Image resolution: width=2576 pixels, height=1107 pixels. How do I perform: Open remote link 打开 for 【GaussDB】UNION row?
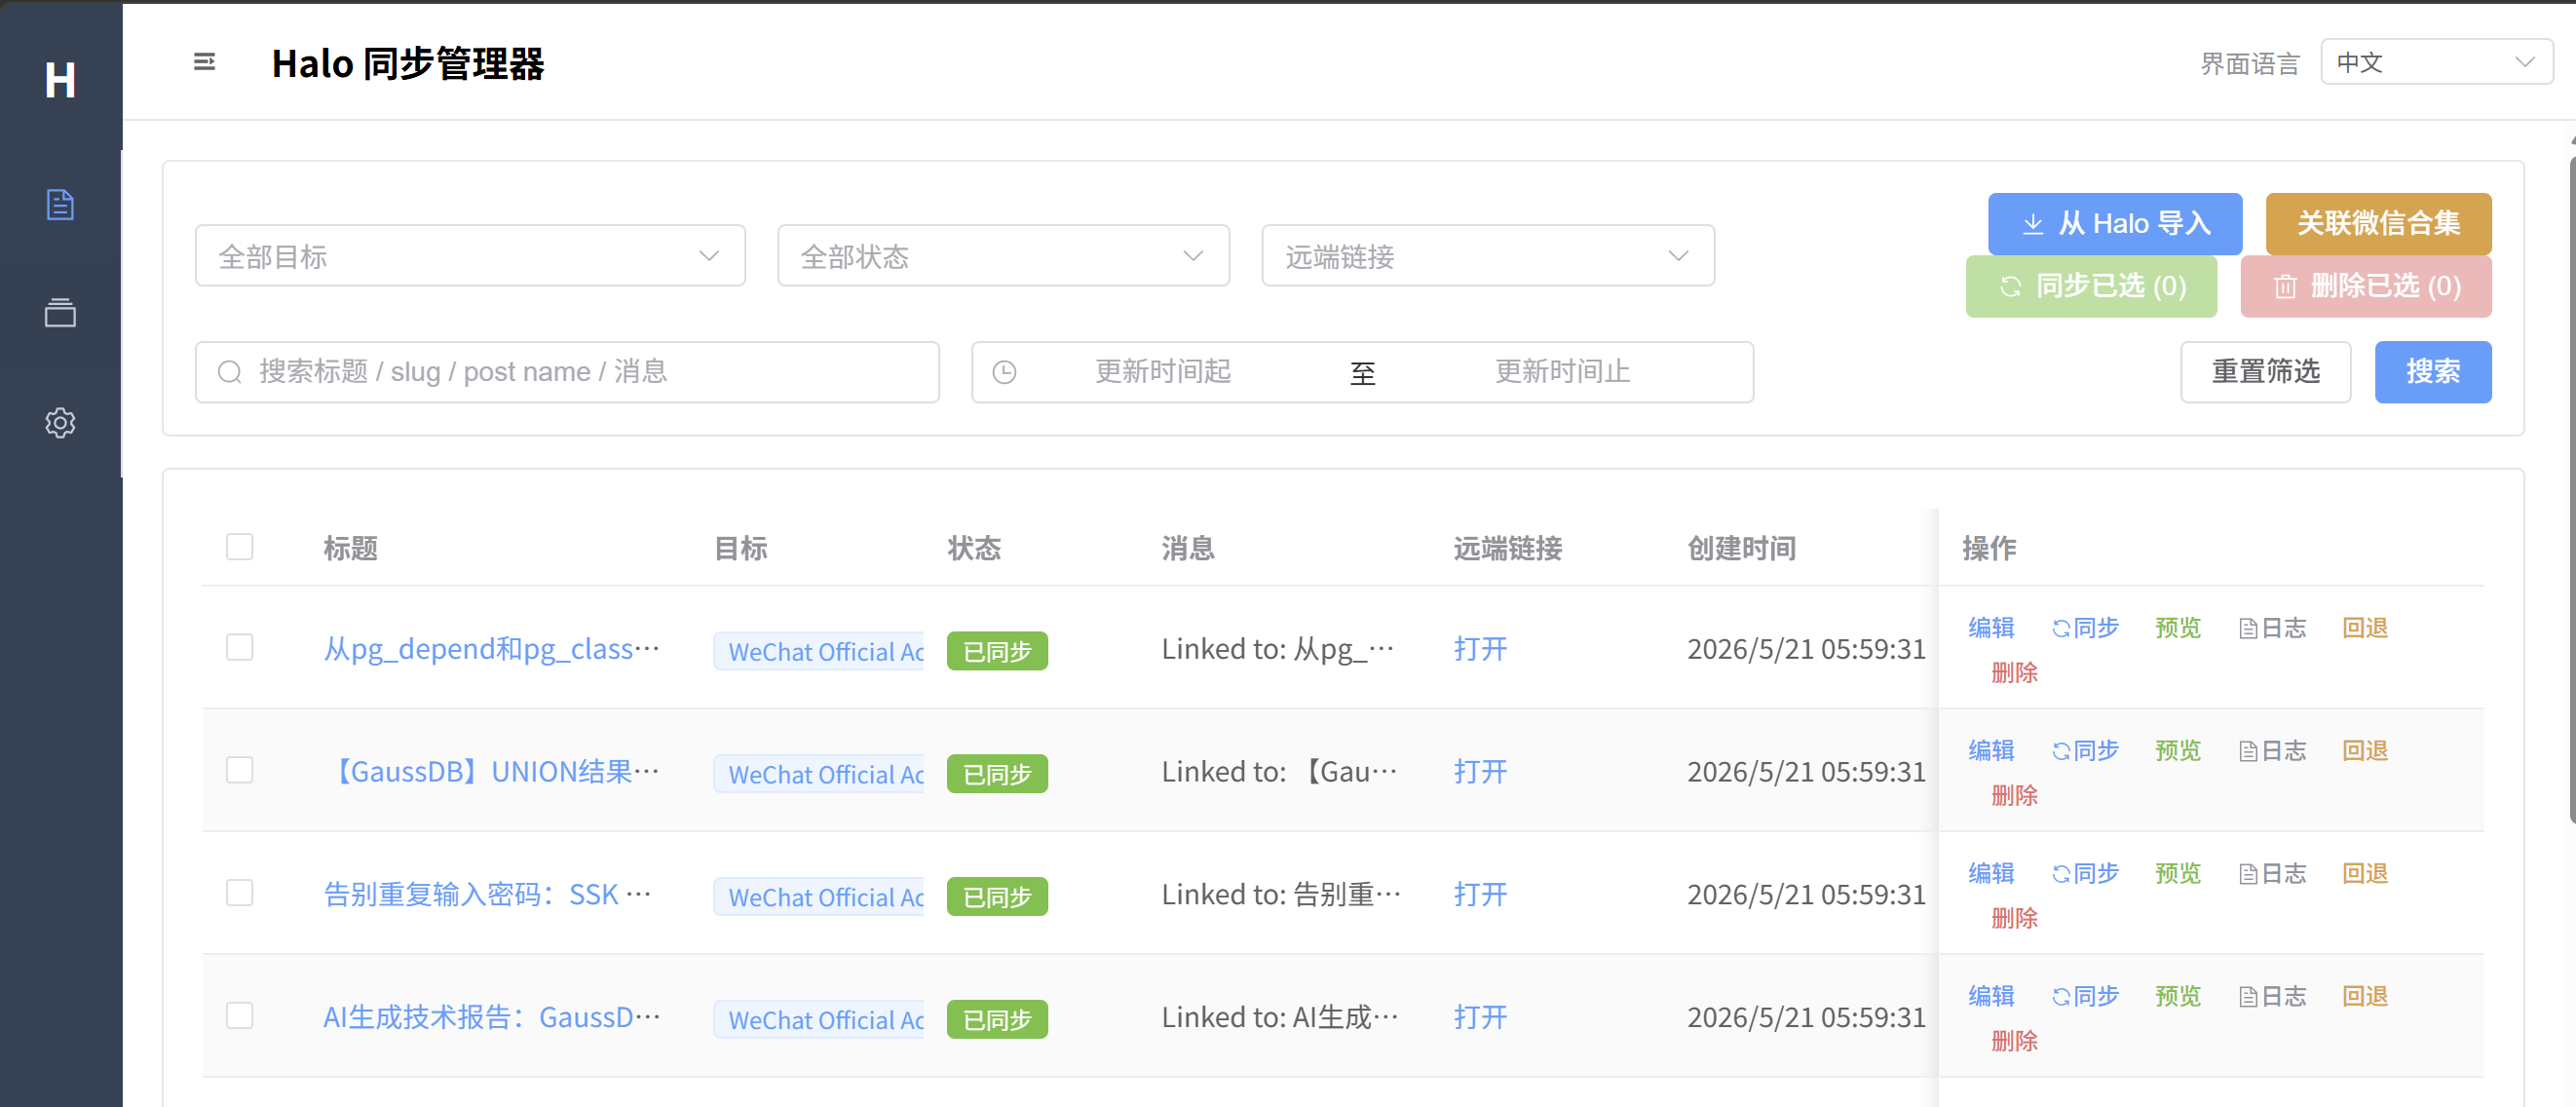tap(1480, 772)
